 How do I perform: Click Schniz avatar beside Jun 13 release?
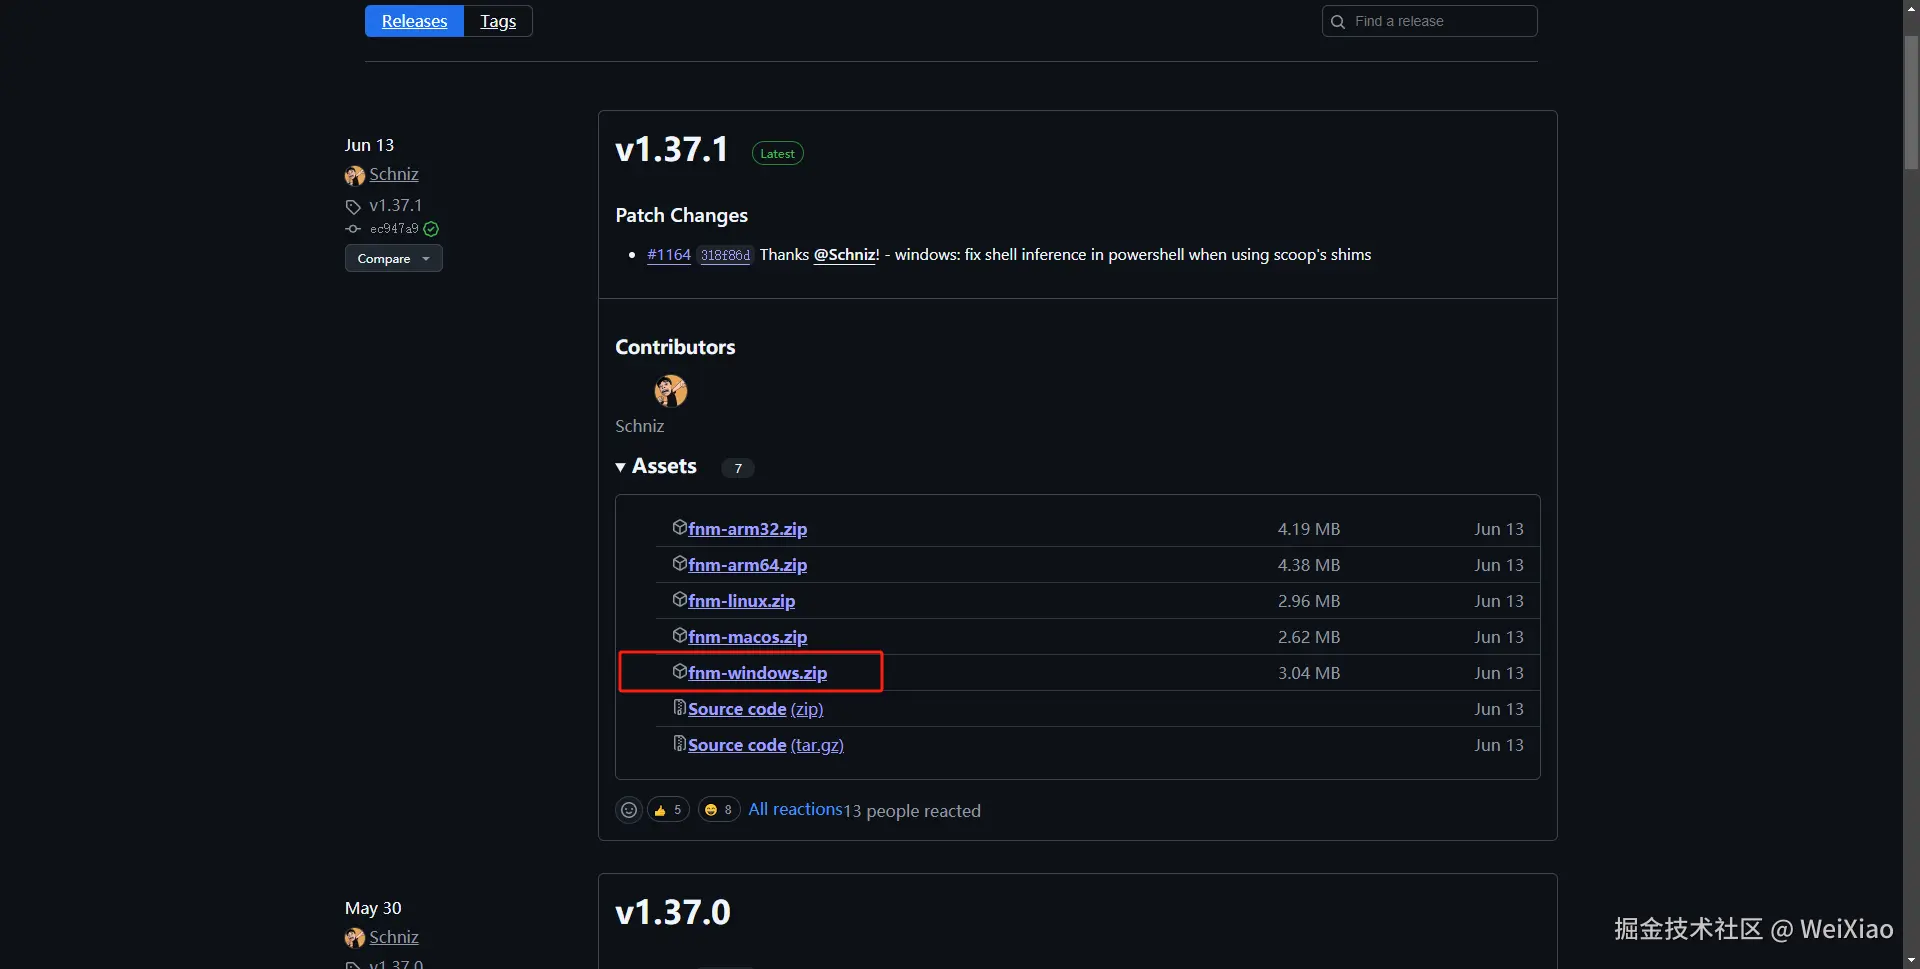click(x=355, y=176)
